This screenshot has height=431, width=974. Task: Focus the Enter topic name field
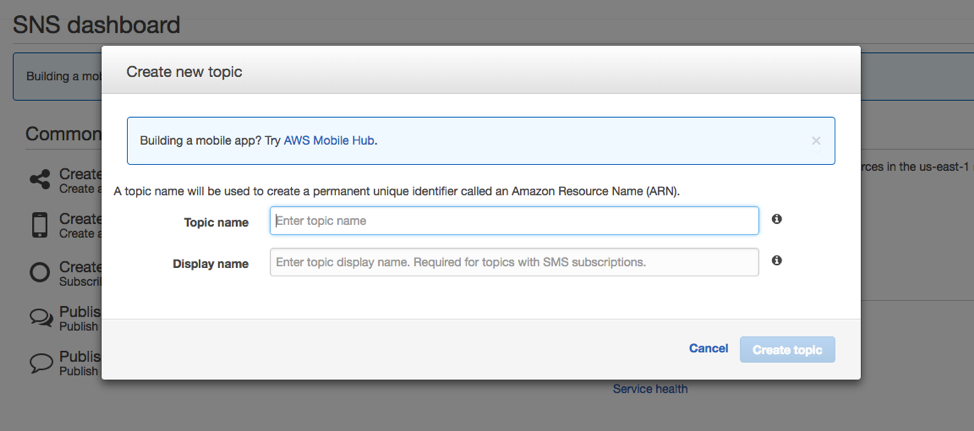514,220
